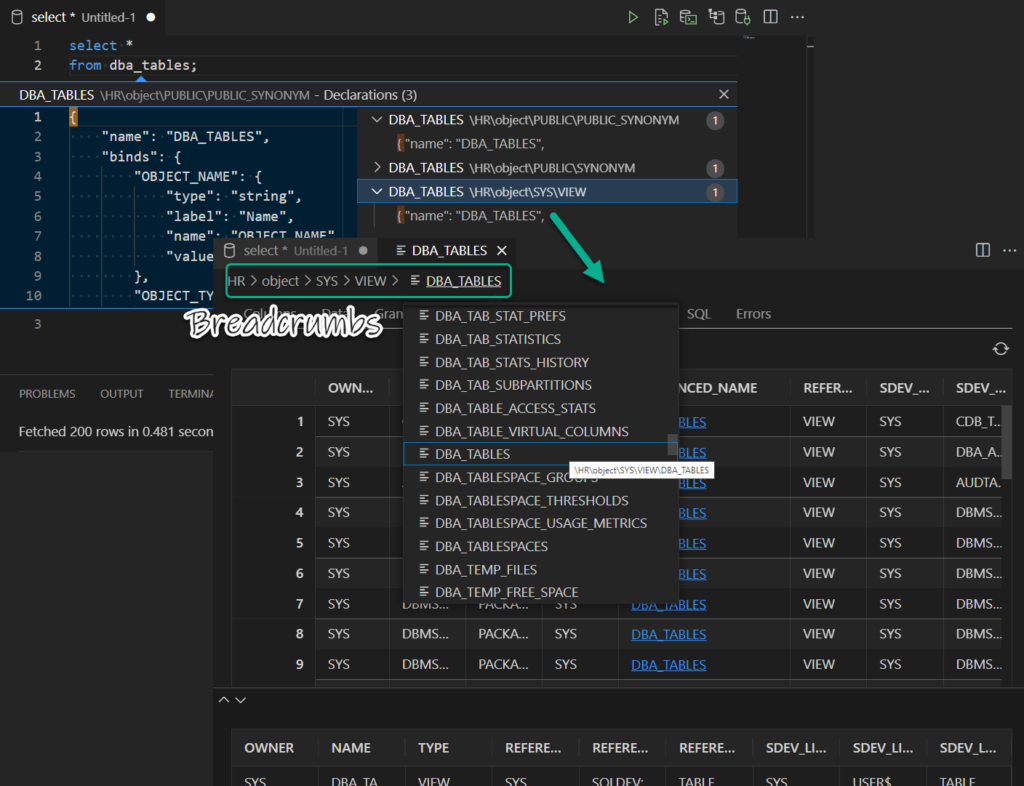1024x786 pixels.
Task: Click the database schema browser icon
Action: click(x=714, y=17)
